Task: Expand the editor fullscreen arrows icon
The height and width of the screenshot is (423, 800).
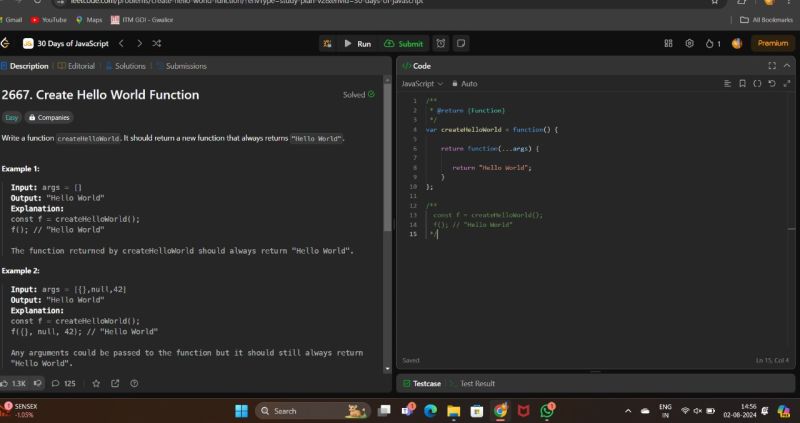Action: point(787,84)
